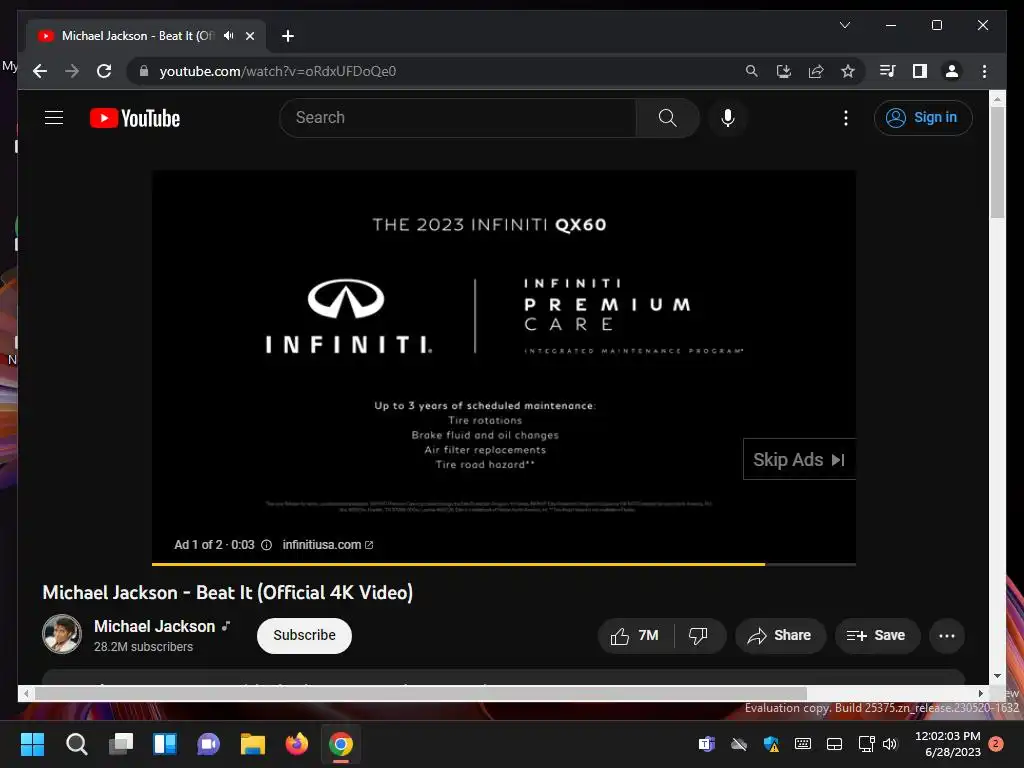Seek on the yellow ad progress bar

click(504, 564)
